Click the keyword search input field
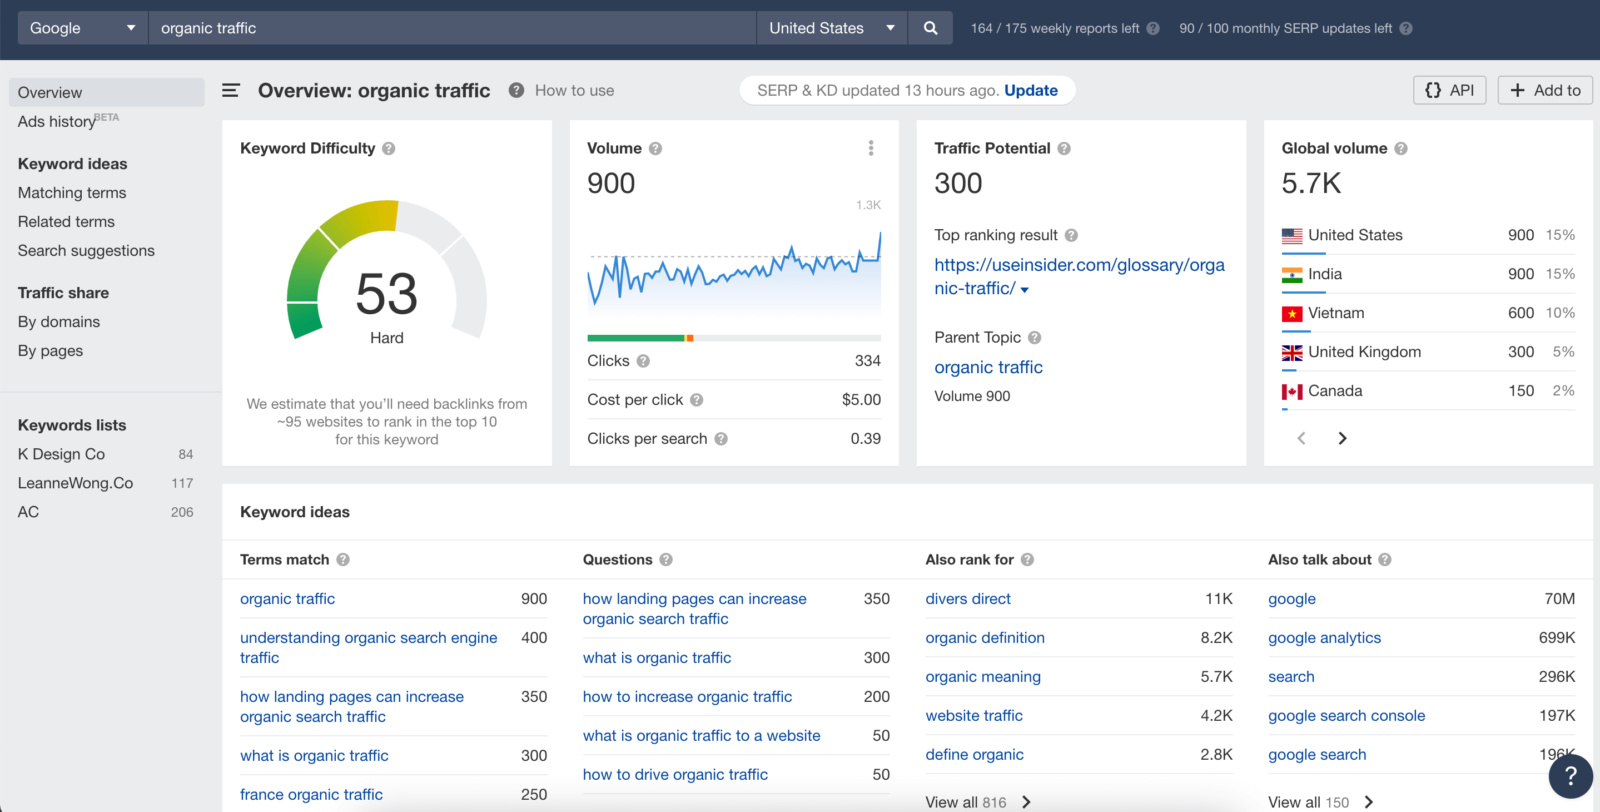Screen dimensions: 1600x812 point(452,28)
